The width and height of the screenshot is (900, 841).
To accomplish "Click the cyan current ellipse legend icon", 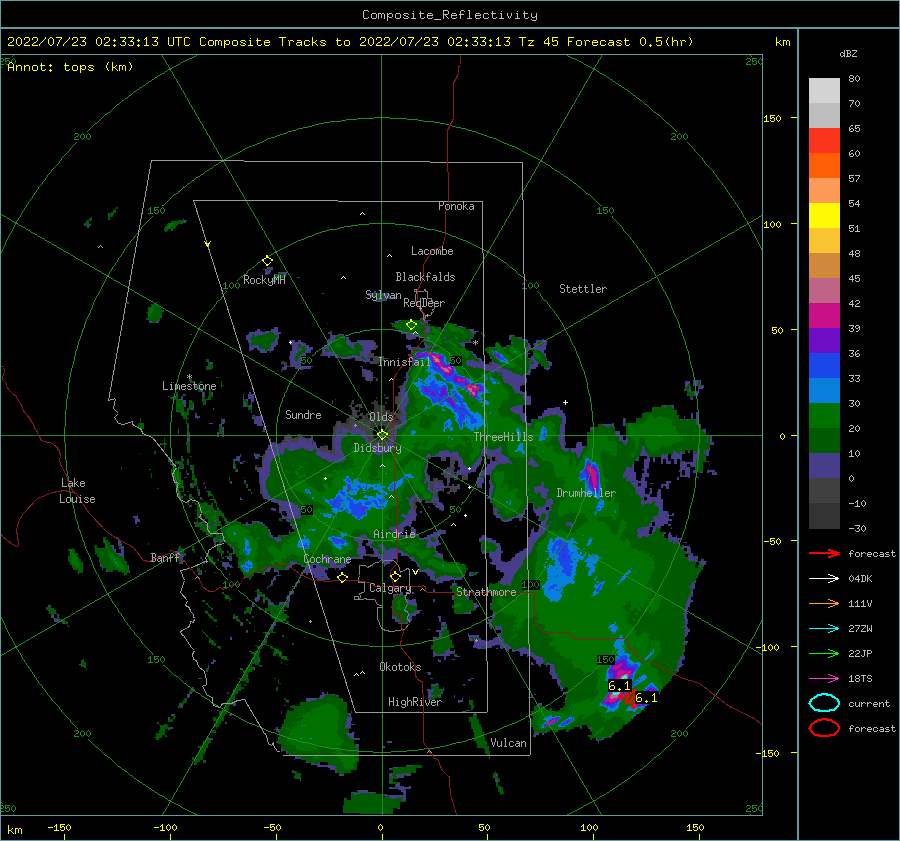I will pyautogui.click(x=824, y=703).
